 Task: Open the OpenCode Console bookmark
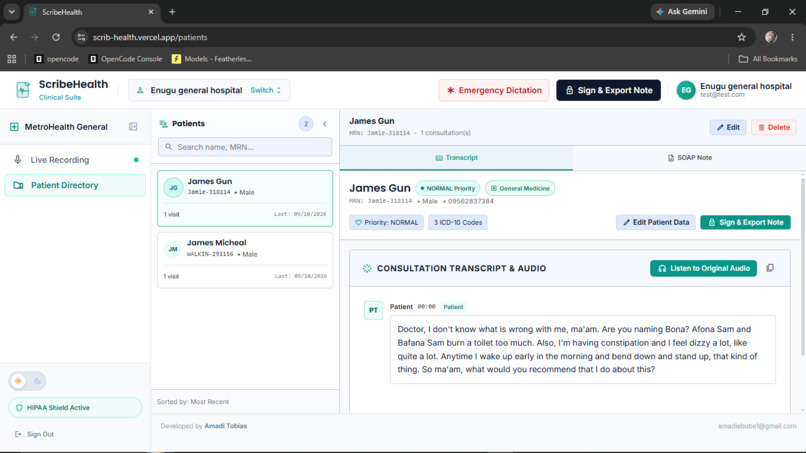click(x=125, y=59)
